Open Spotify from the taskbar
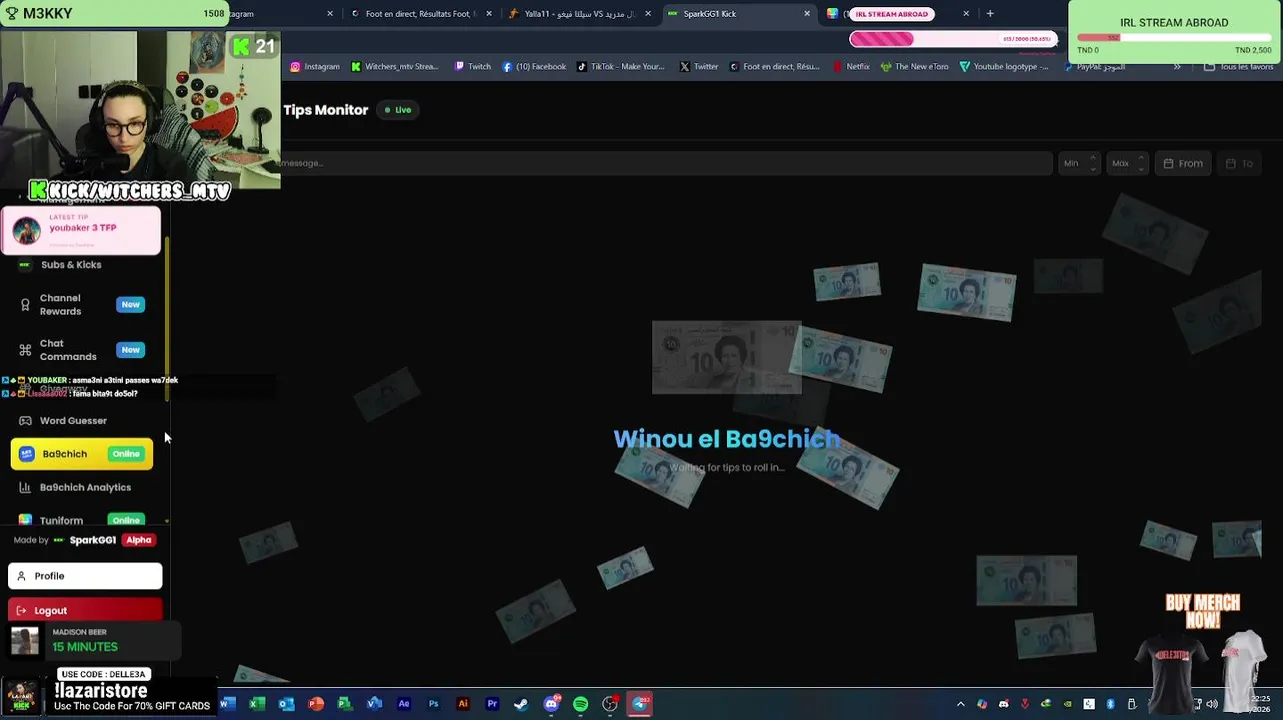 580,704
